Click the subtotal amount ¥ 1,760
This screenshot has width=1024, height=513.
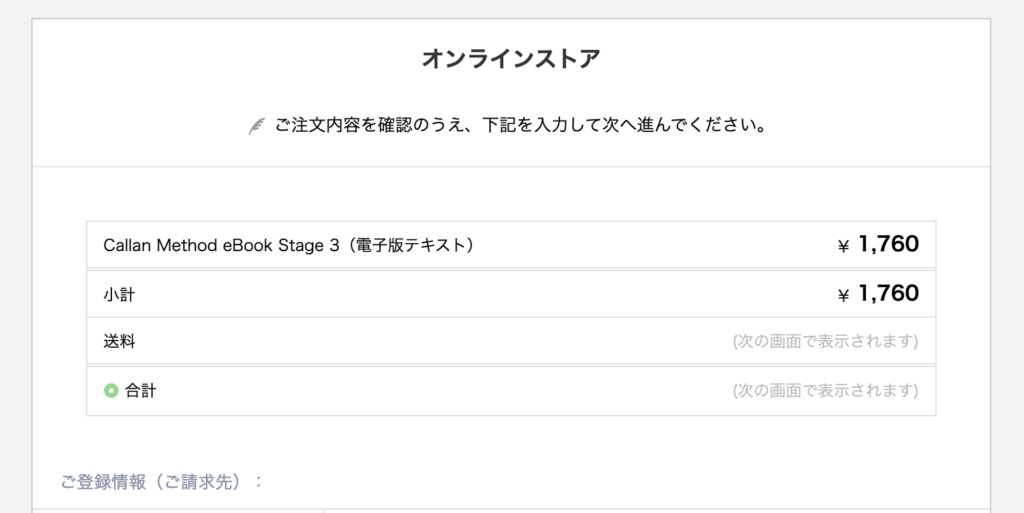(x=878, y=294)
